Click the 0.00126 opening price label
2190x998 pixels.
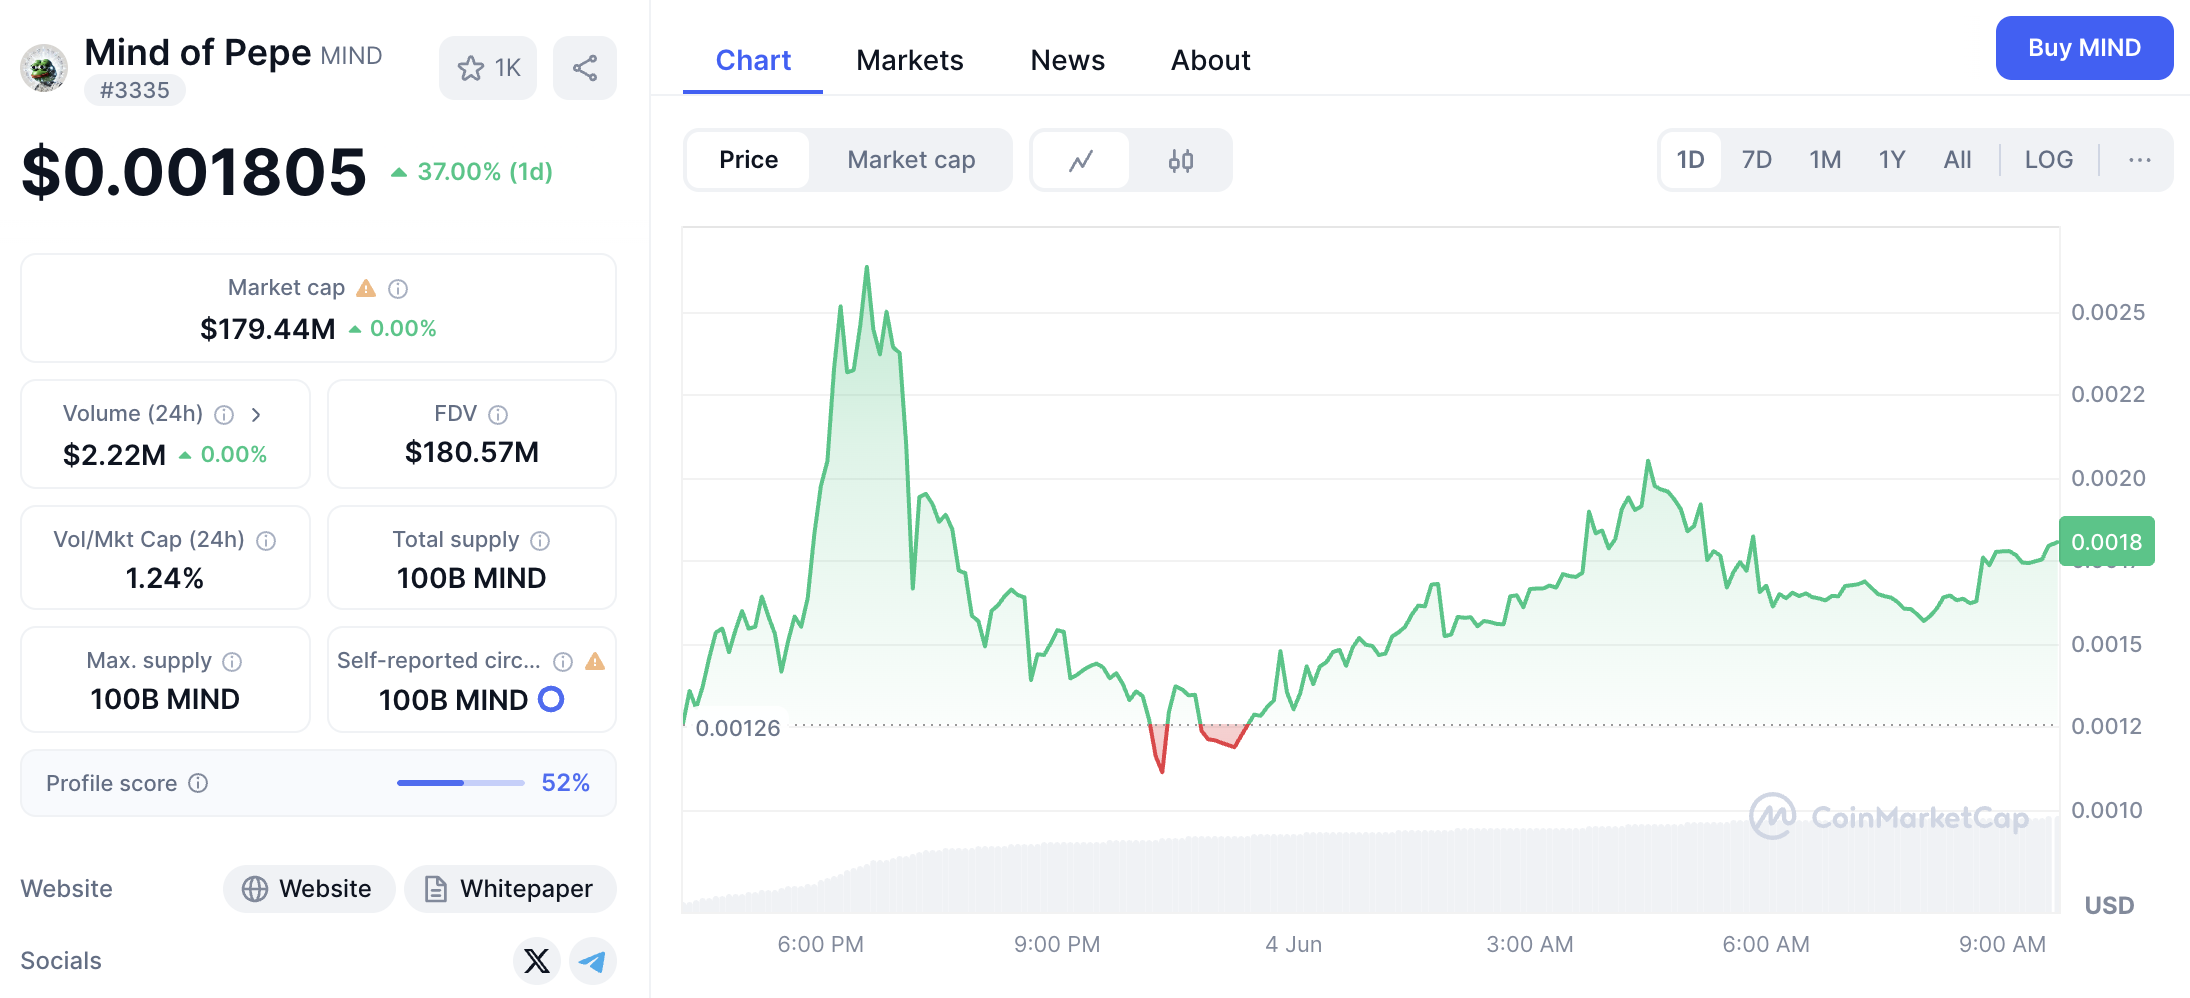(x=738, y=728)
